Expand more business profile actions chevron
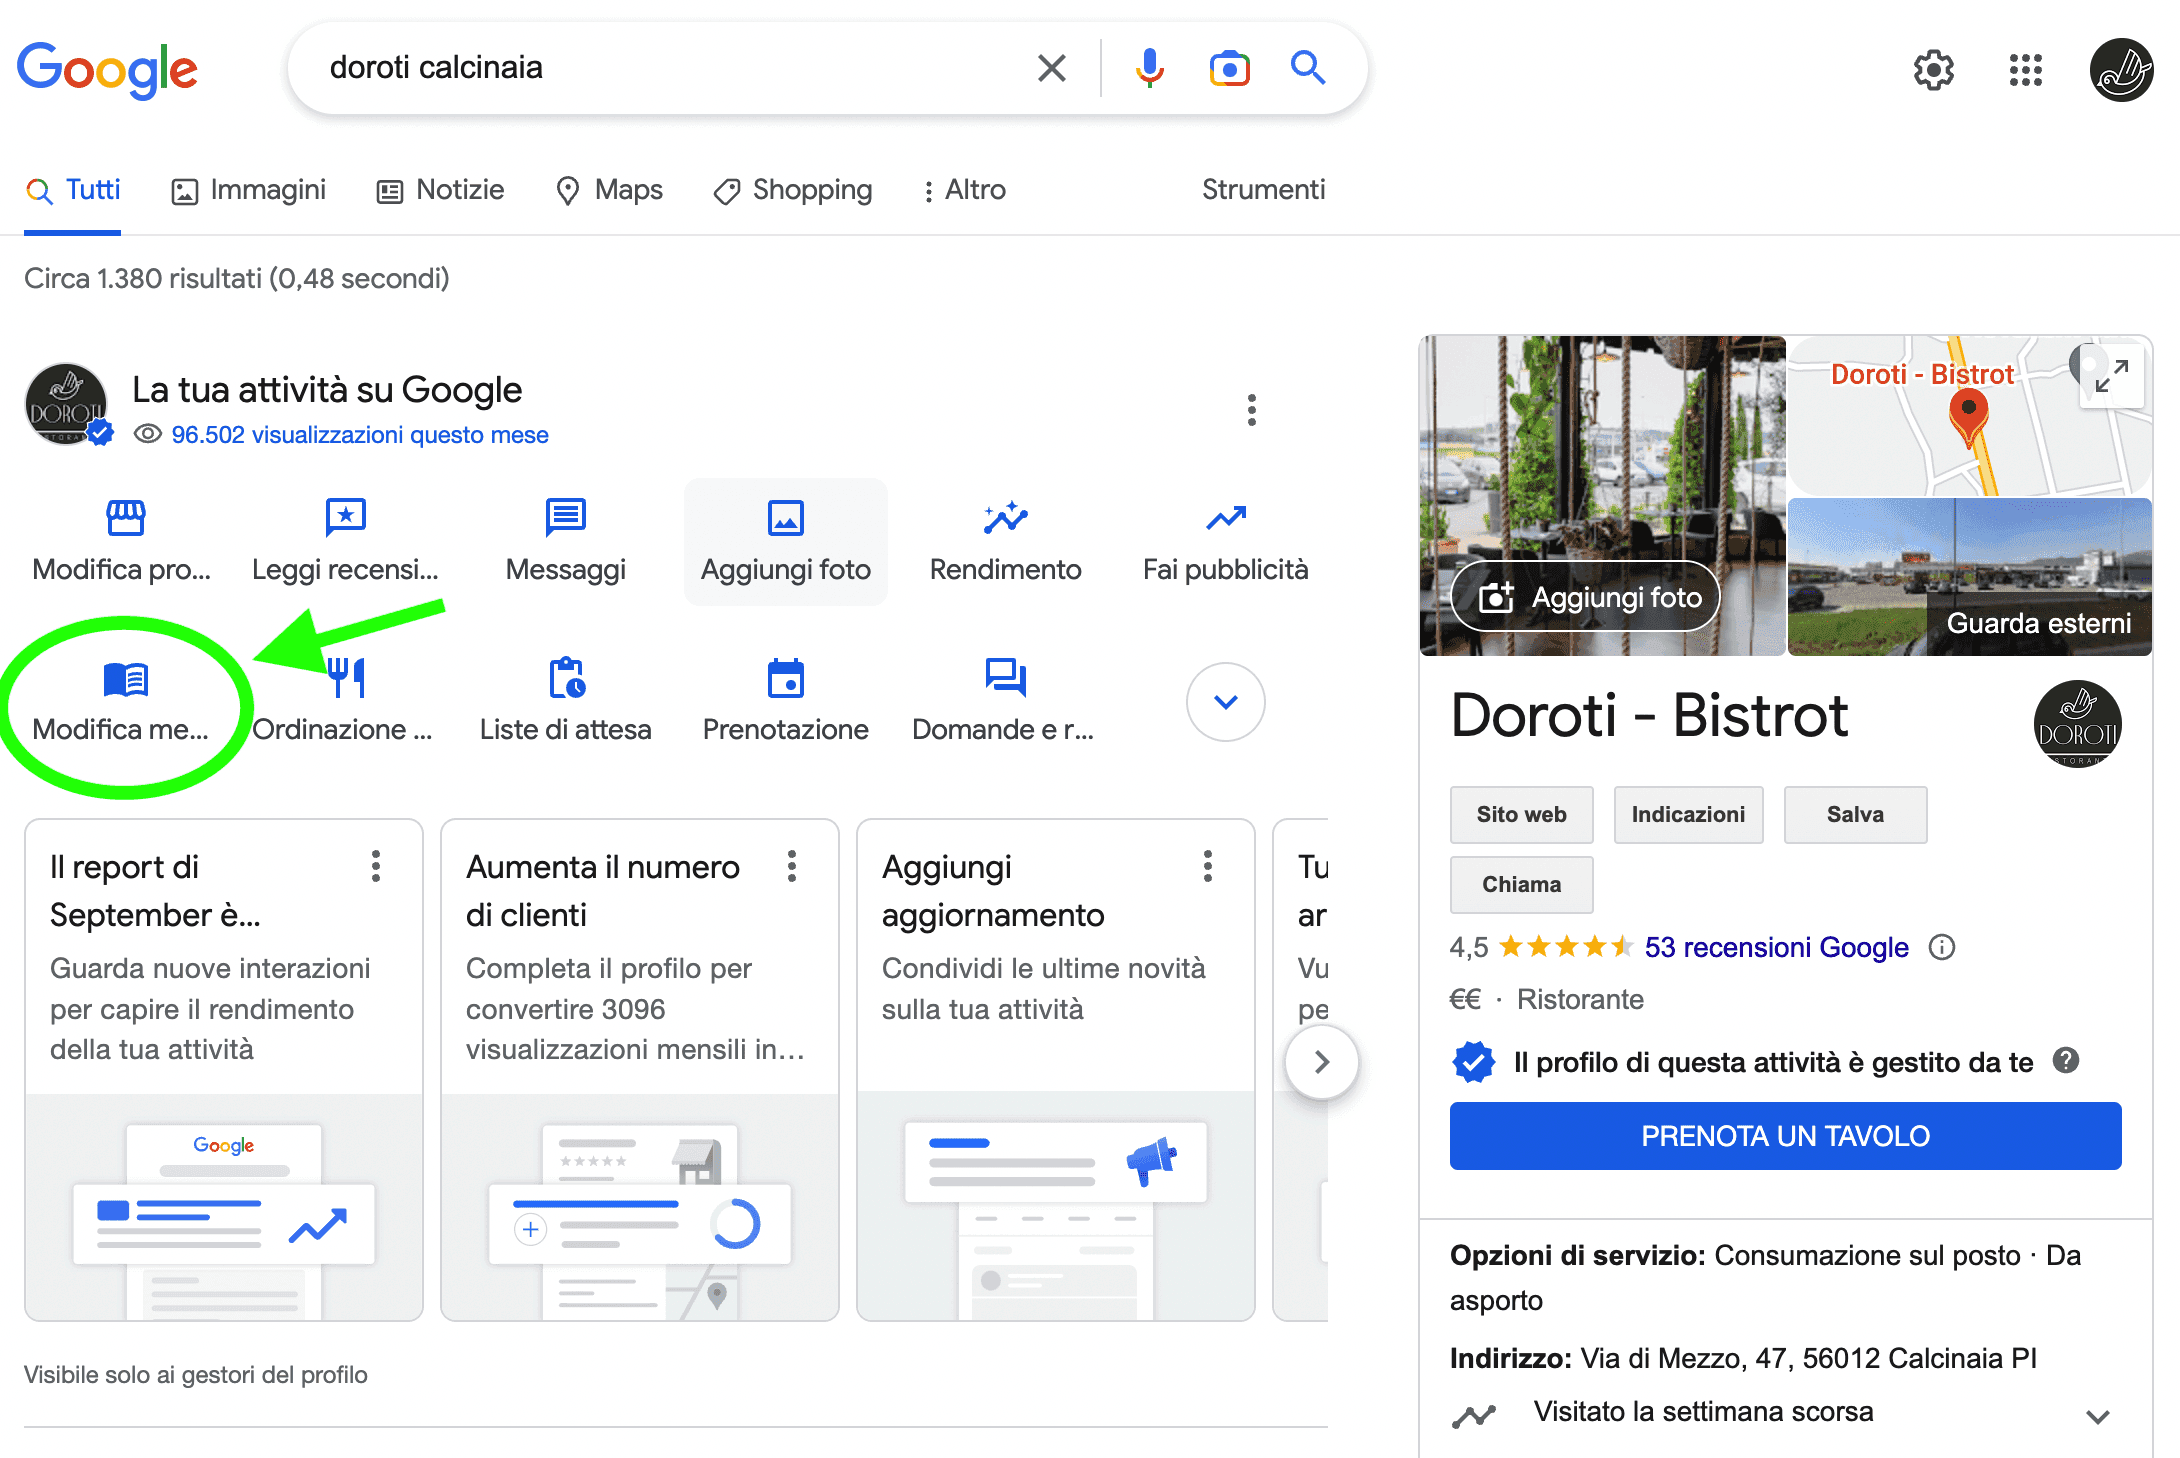 click(x=1226, y=702)
